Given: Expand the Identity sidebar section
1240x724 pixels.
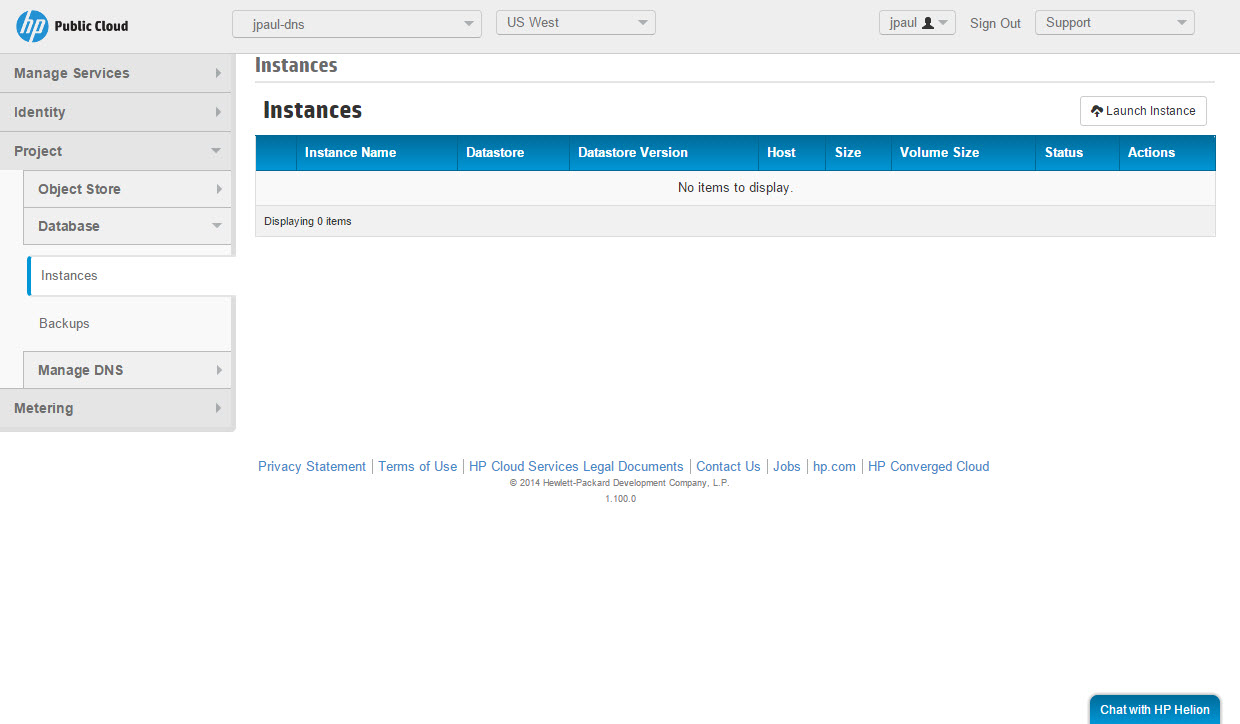Looking at the screenshot, I should (x=116, y=112).
